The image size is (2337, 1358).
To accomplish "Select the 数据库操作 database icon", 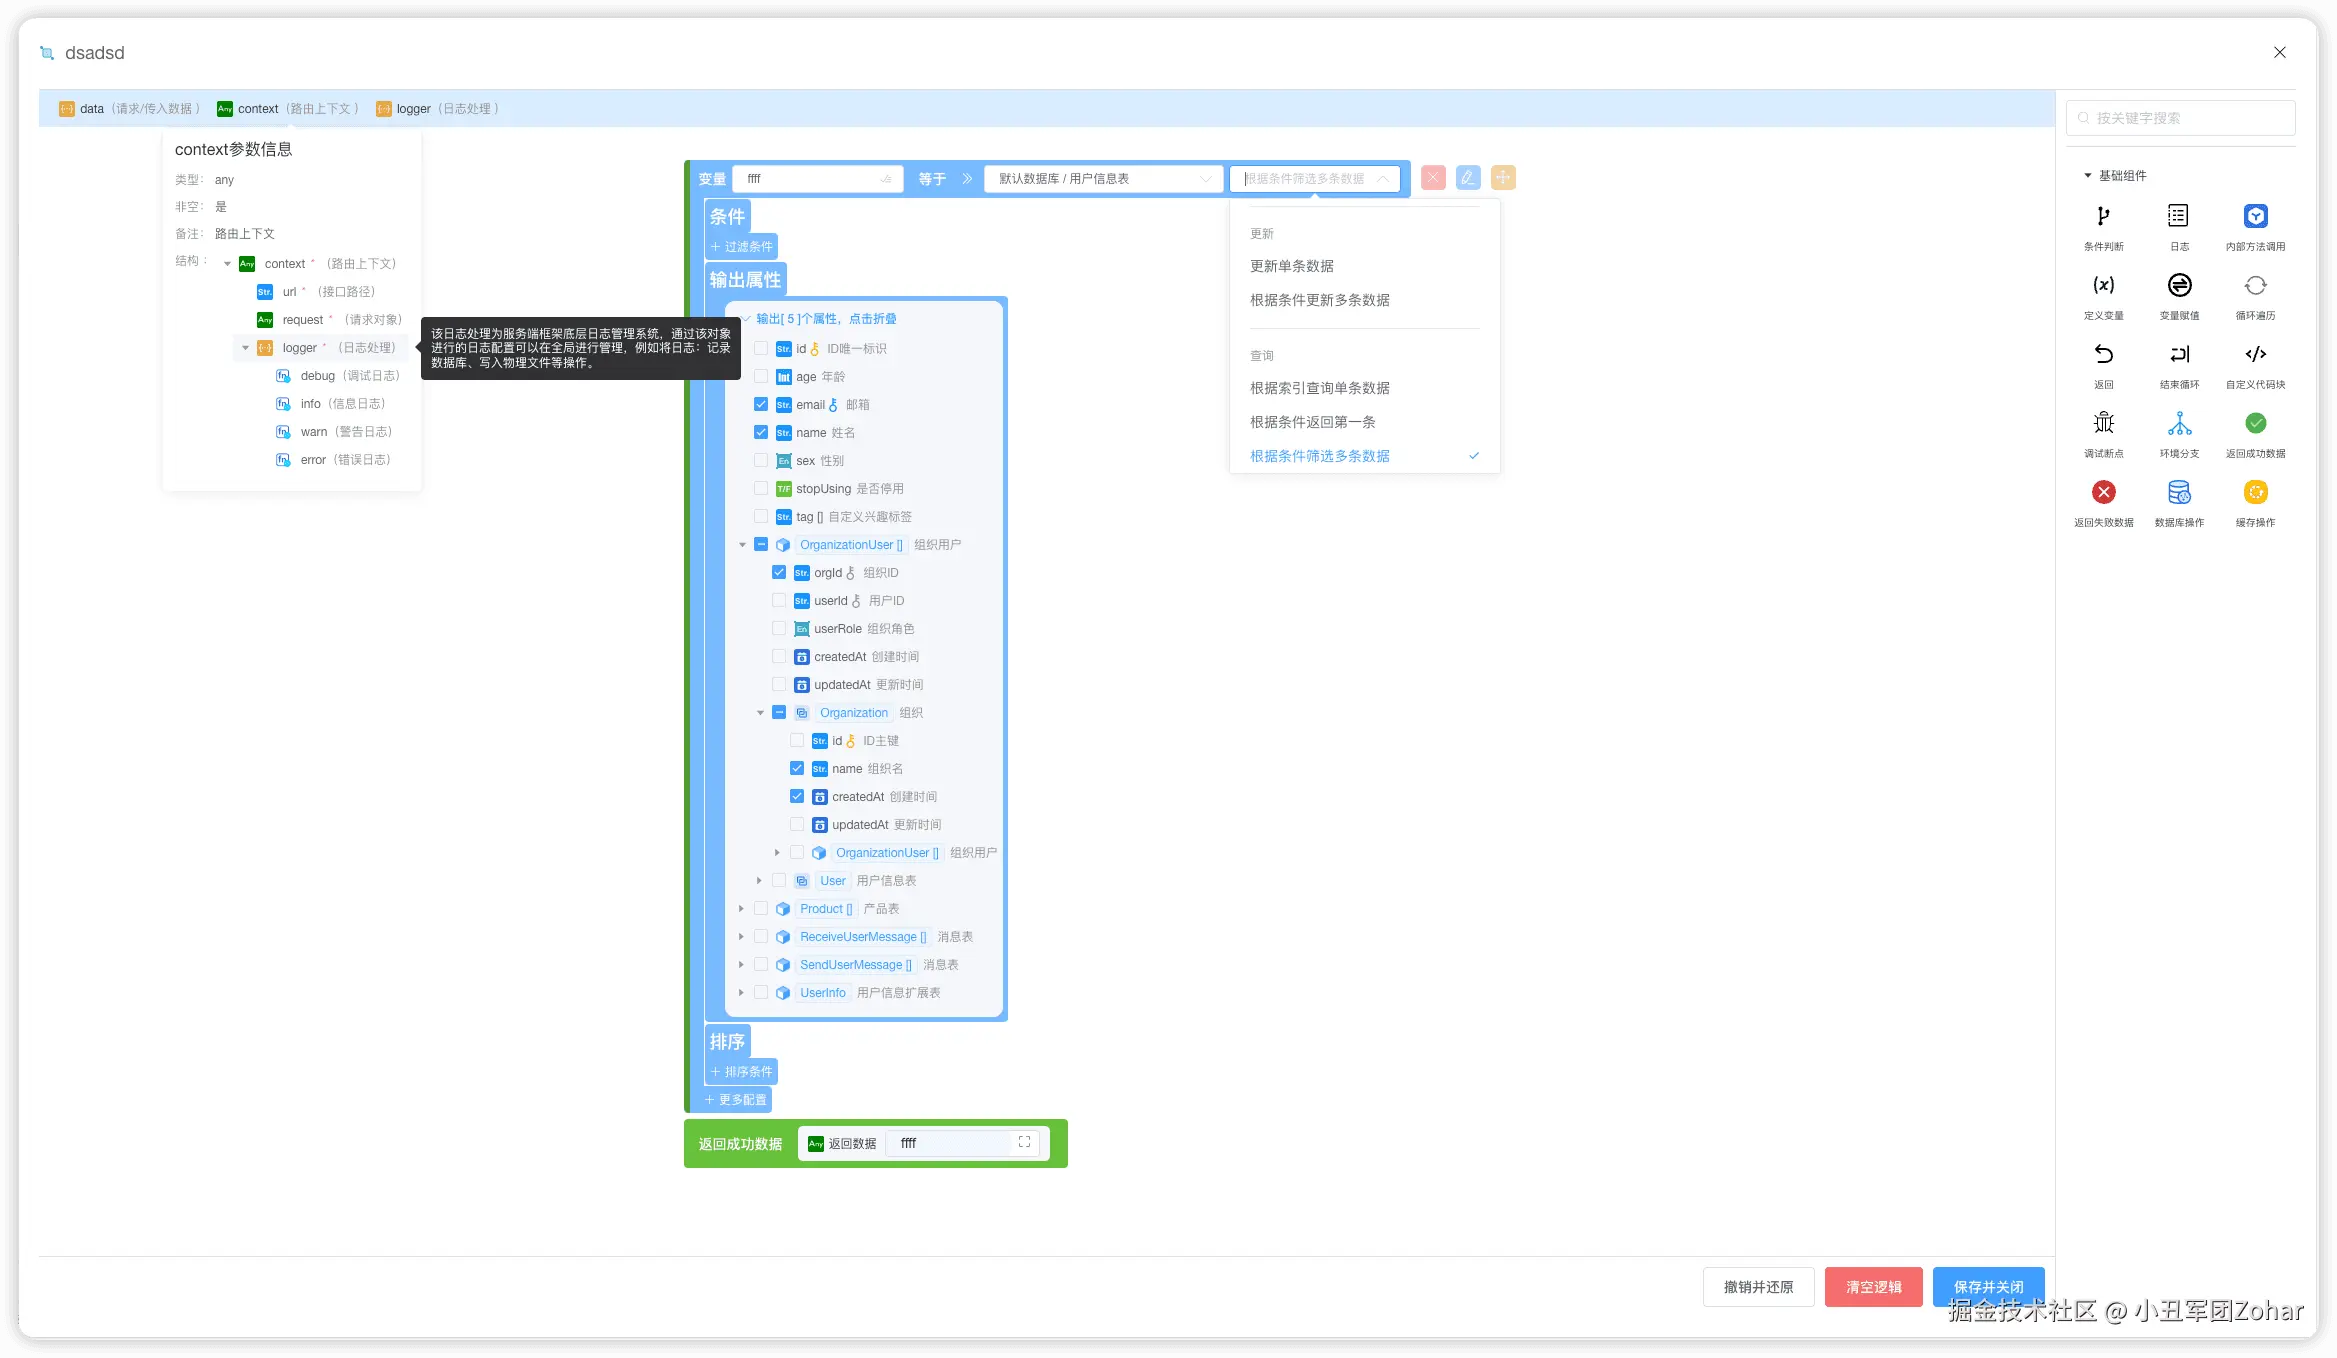I will (2178, 493).
